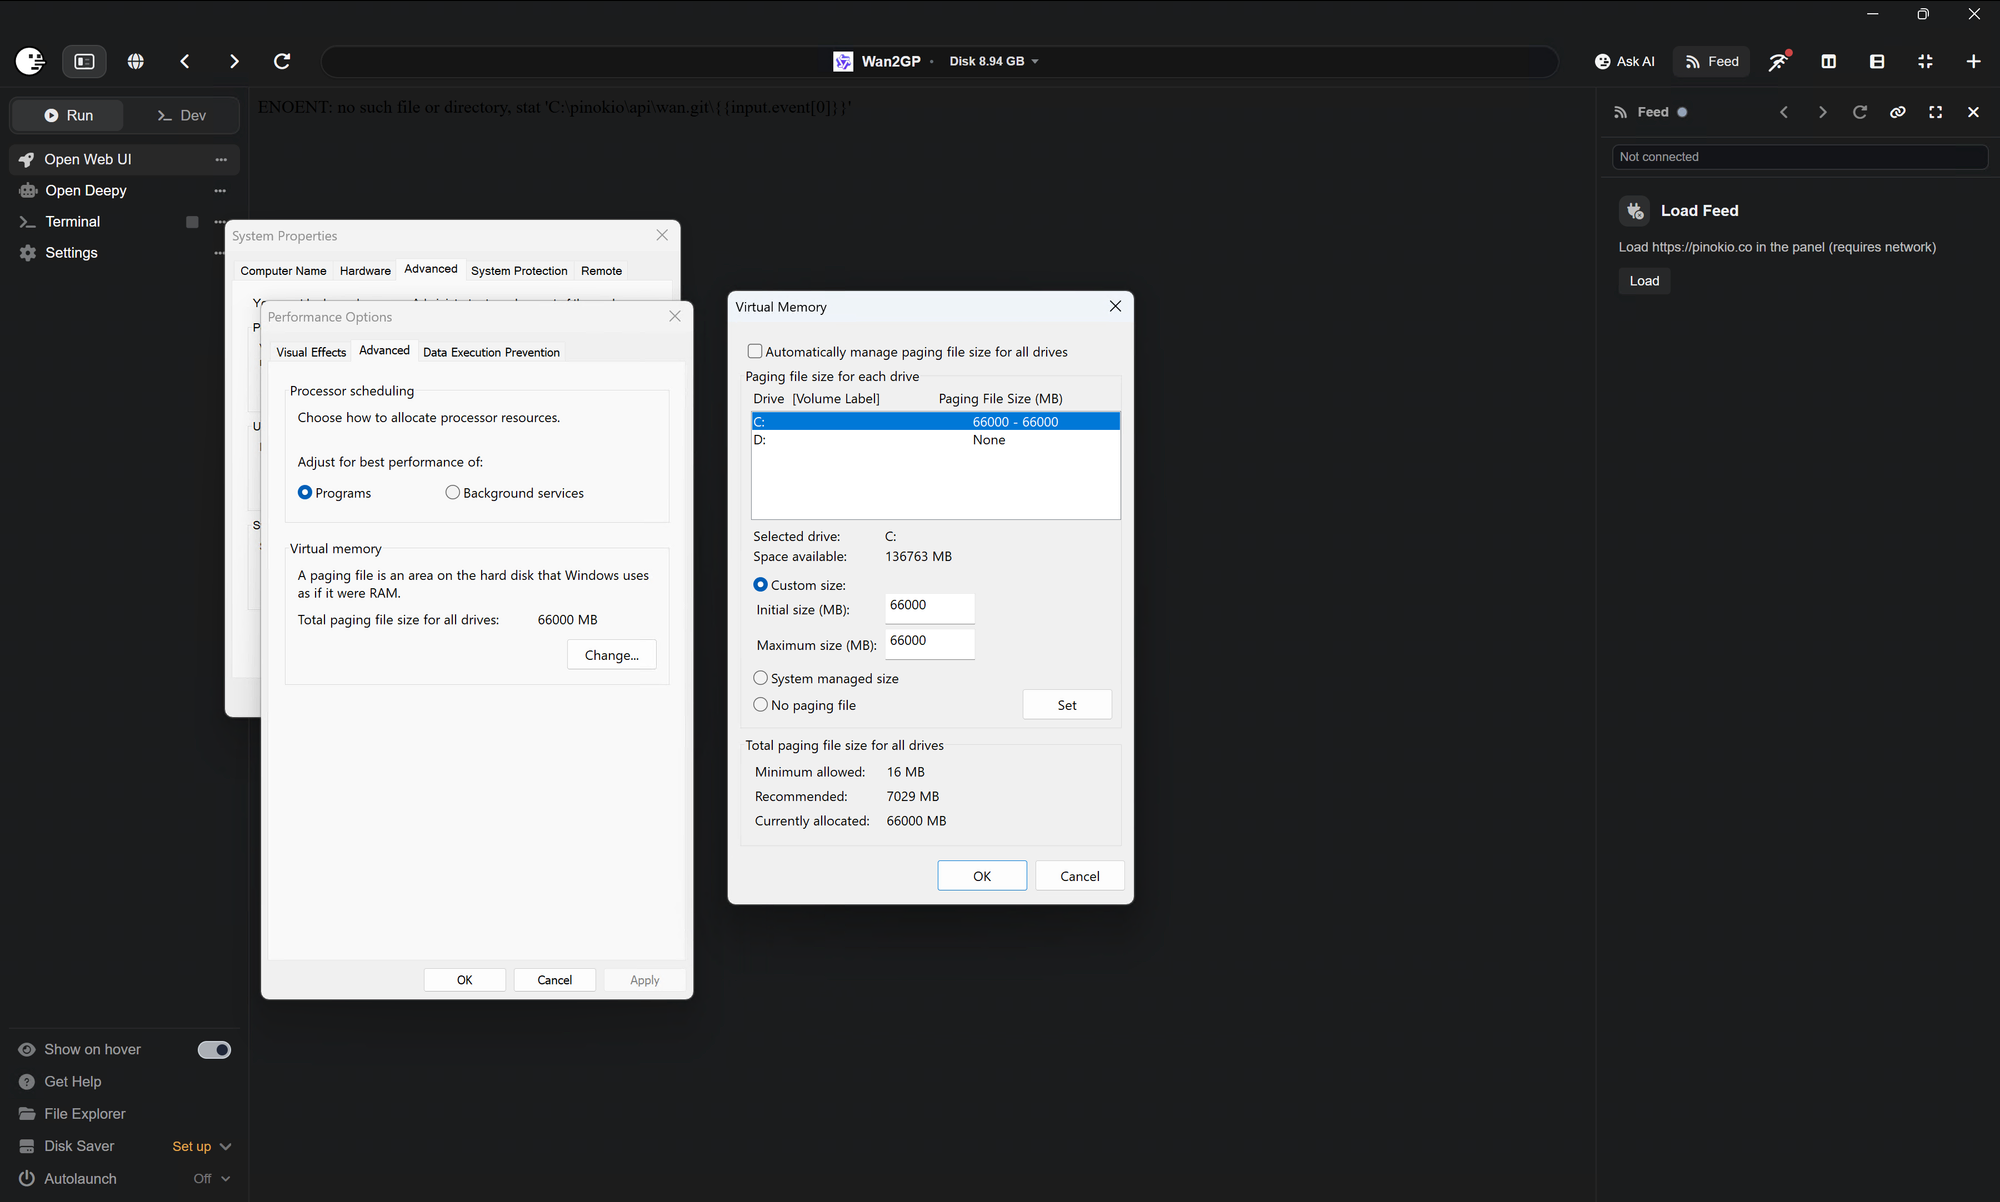Switch to Visual Effects tab

tap(311, 352)
